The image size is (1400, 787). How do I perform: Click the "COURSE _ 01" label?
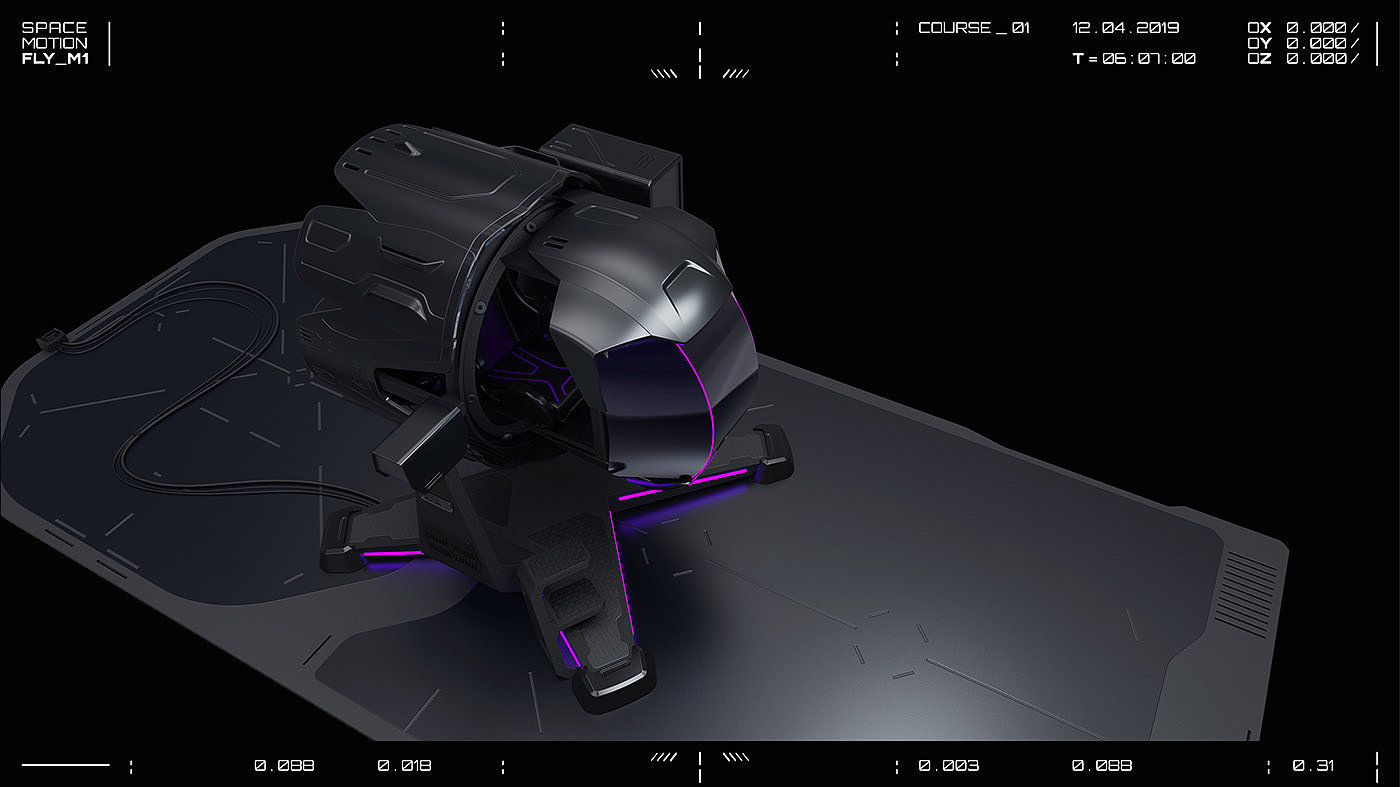[x=974, y=28]
